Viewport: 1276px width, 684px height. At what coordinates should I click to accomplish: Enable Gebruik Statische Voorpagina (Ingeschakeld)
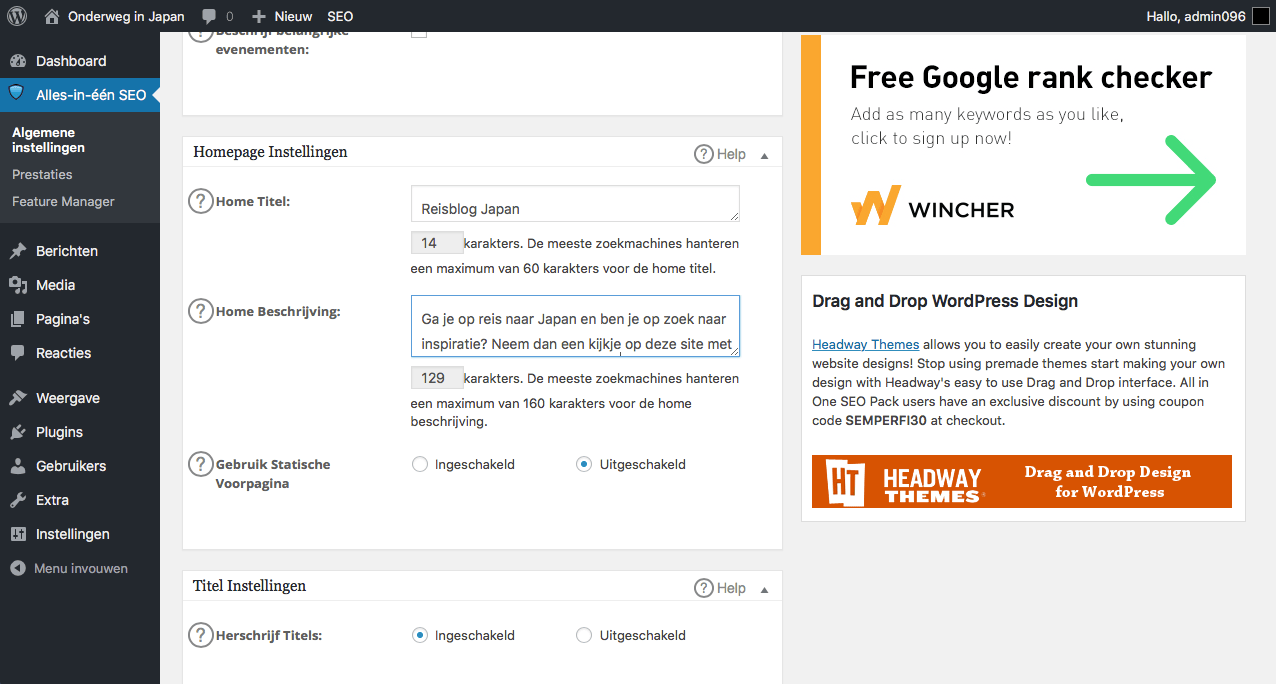pos(420,464)
